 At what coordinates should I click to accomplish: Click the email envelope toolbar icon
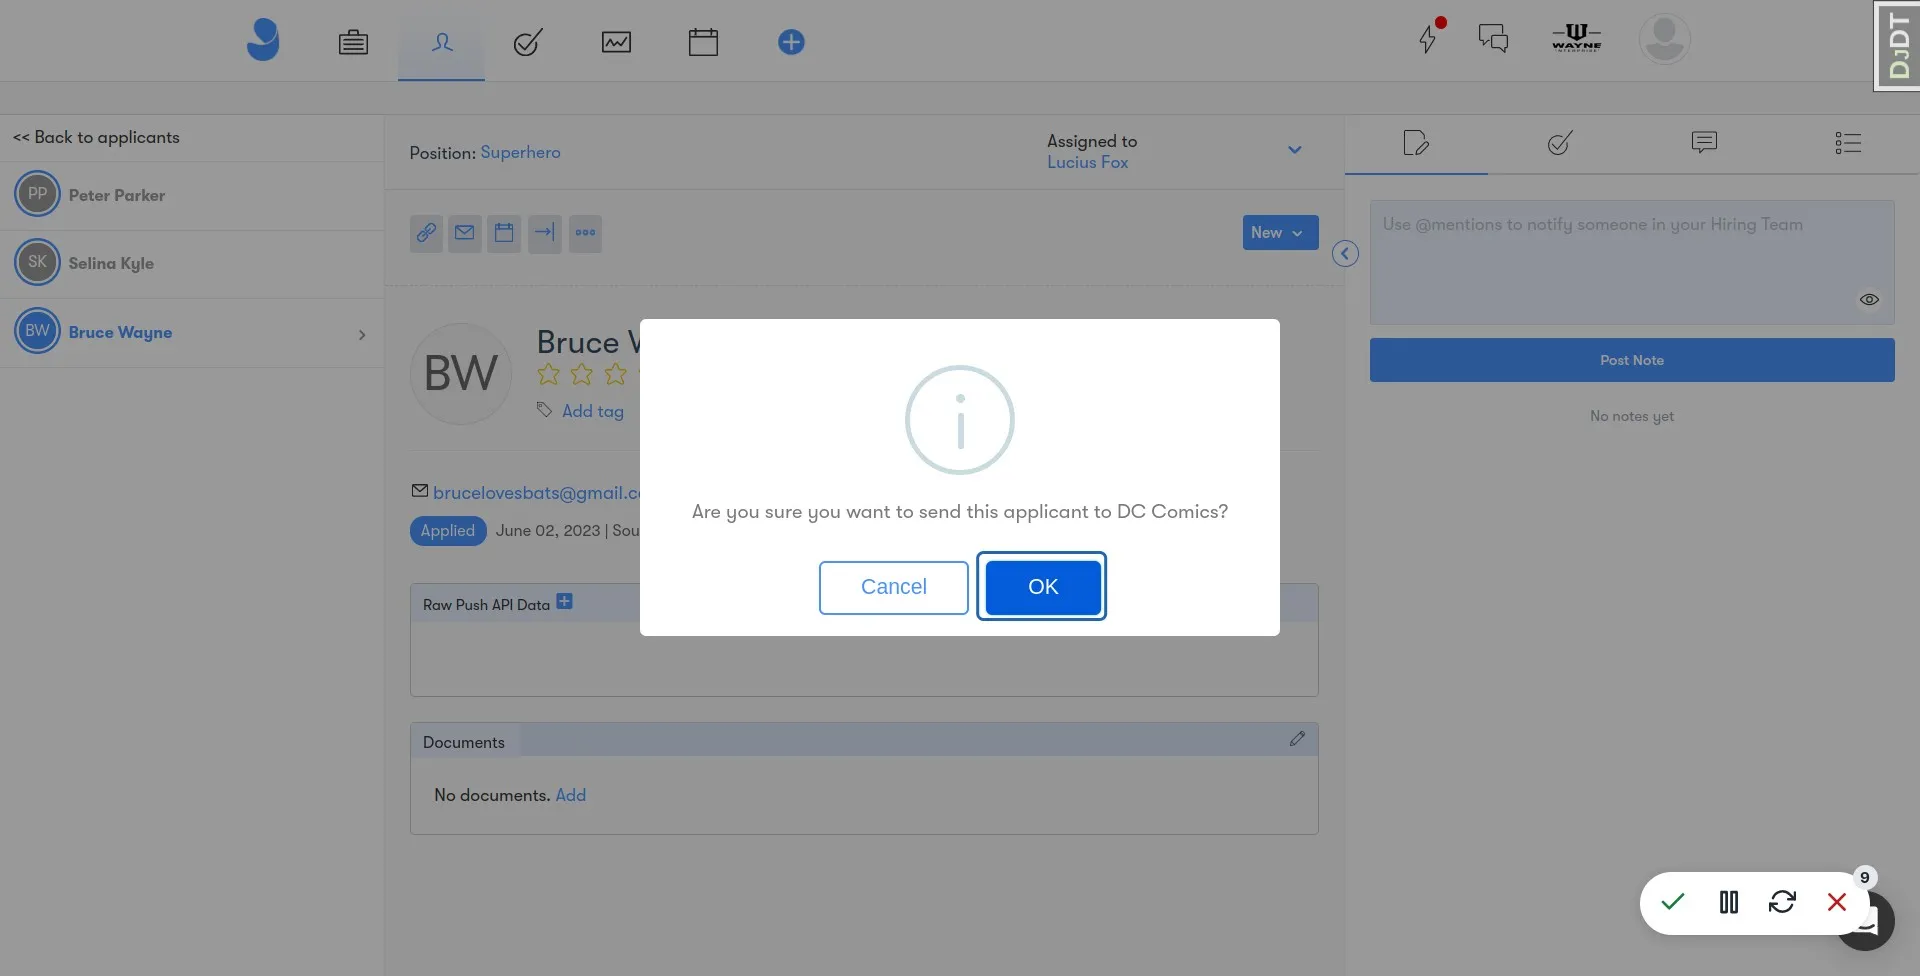tap(465, 233)
